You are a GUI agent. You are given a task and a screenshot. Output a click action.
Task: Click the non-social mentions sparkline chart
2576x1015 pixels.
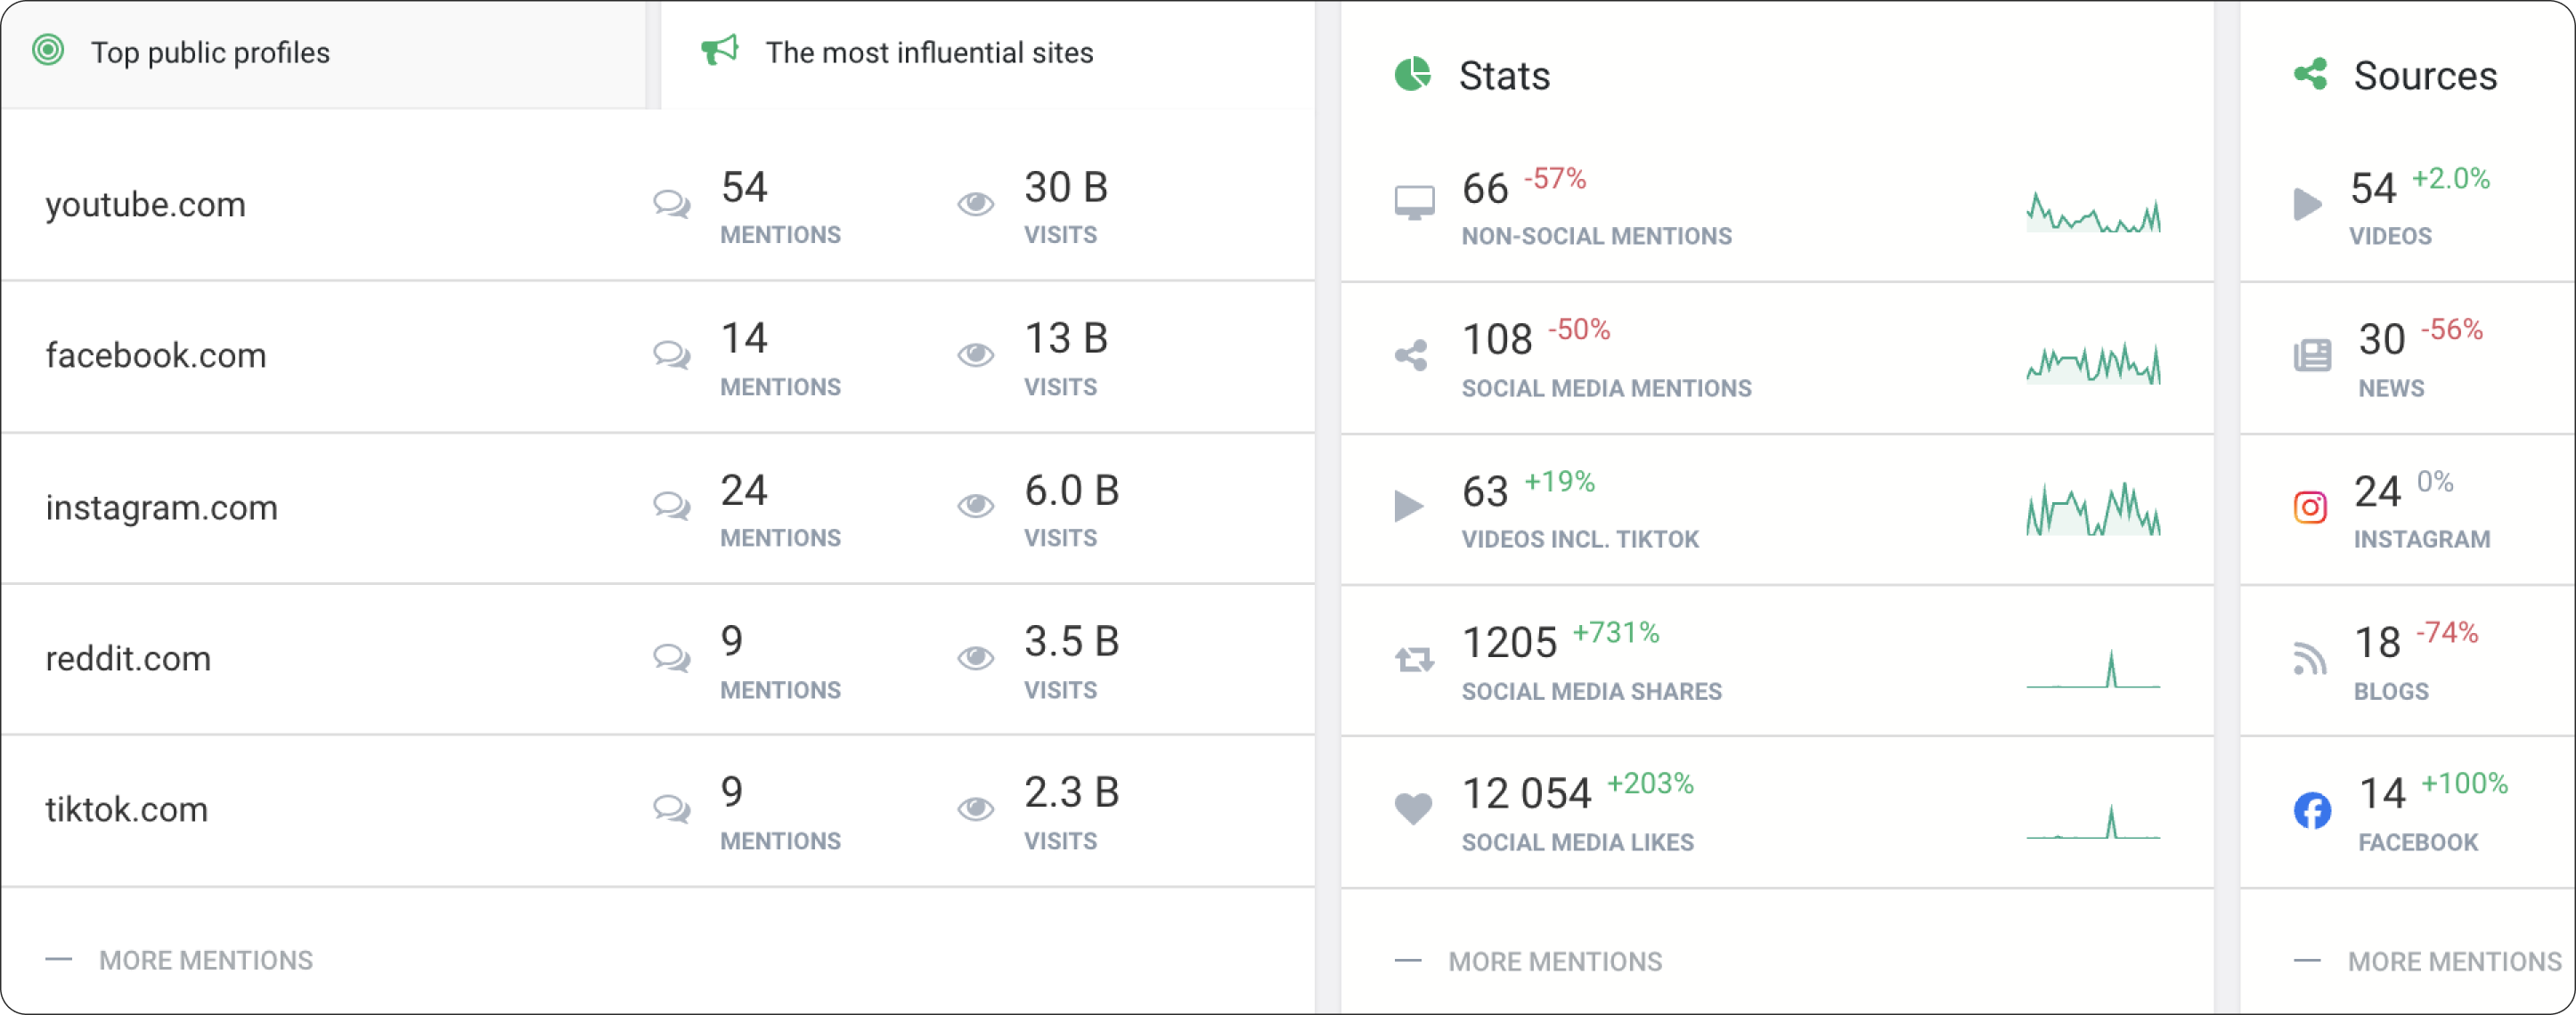coord(2092,212)
